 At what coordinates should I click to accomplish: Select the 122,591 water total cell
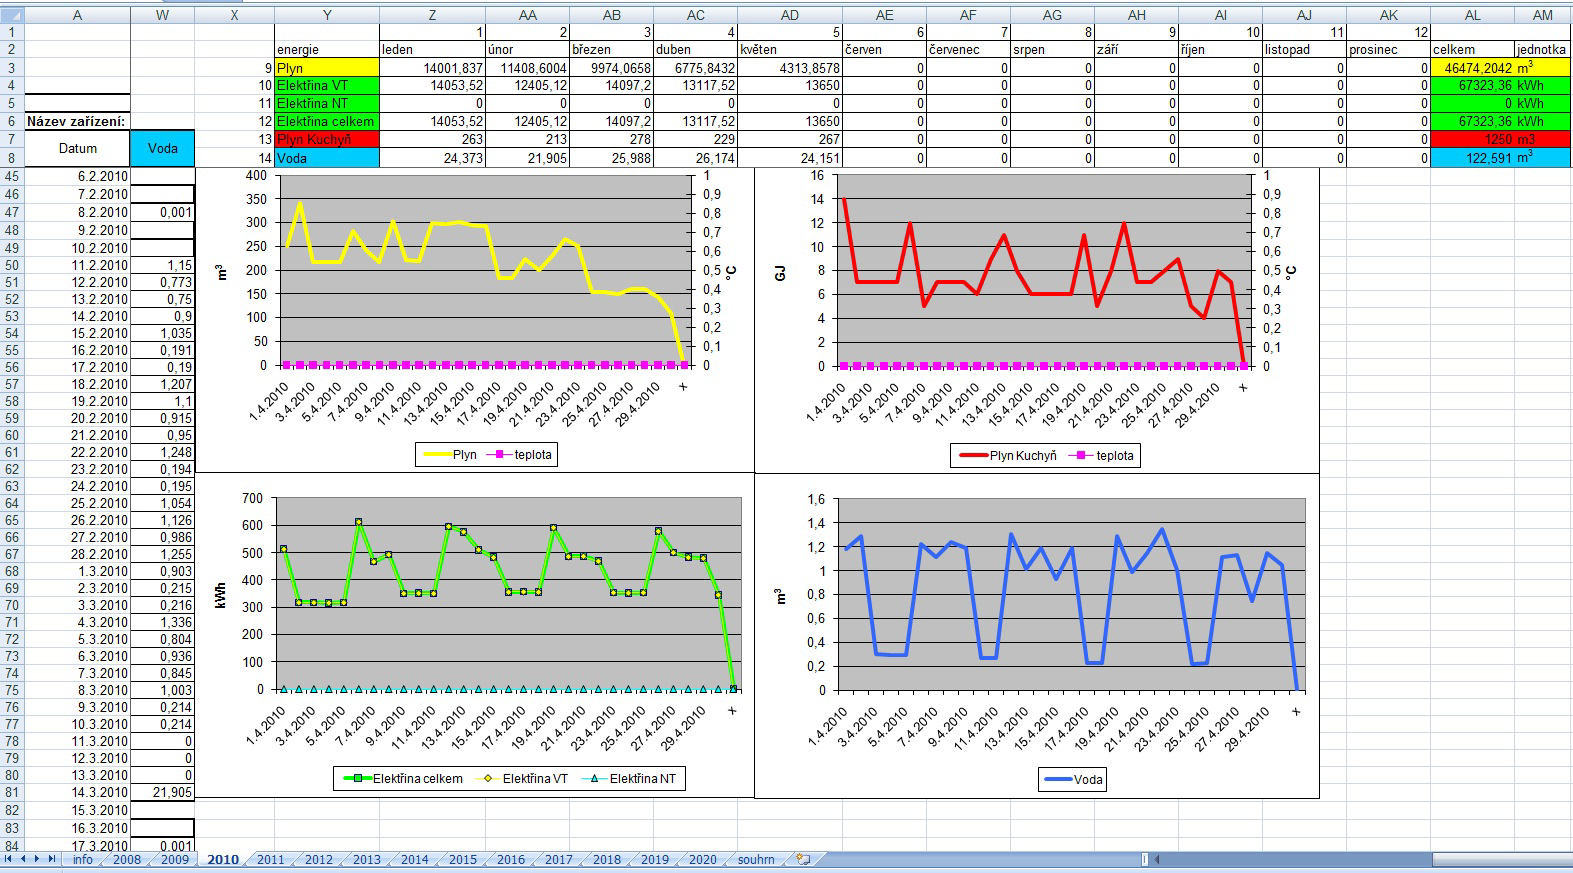point(1472,158)
